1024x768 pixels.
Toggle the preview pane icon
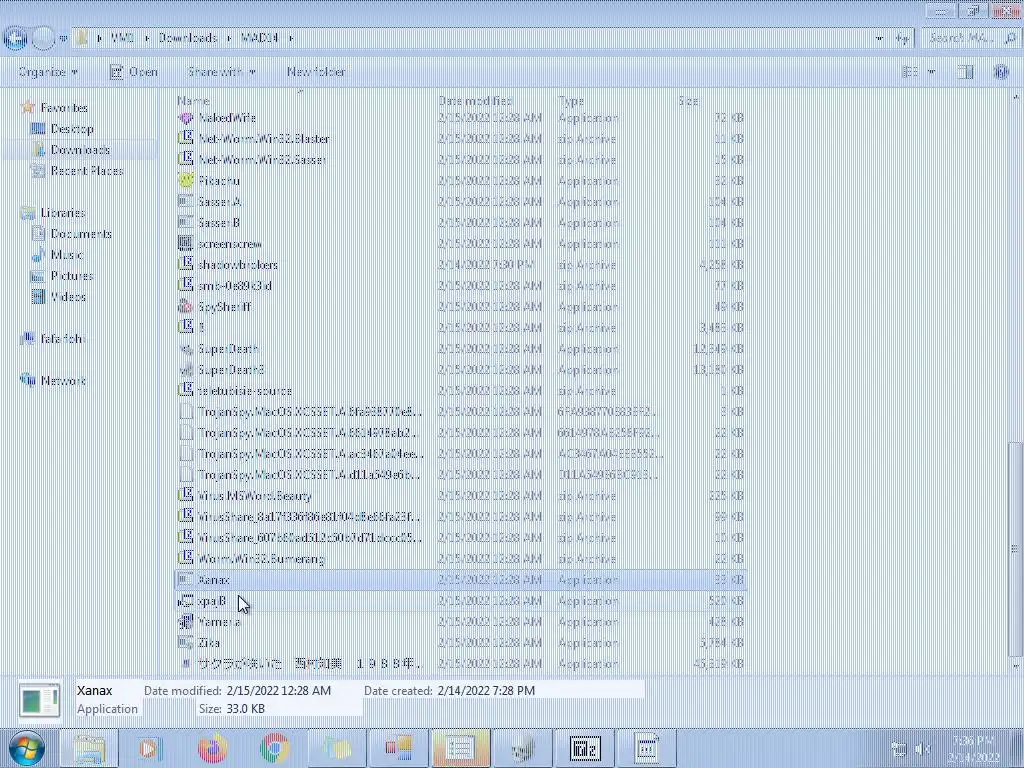(x=965, y=72)
